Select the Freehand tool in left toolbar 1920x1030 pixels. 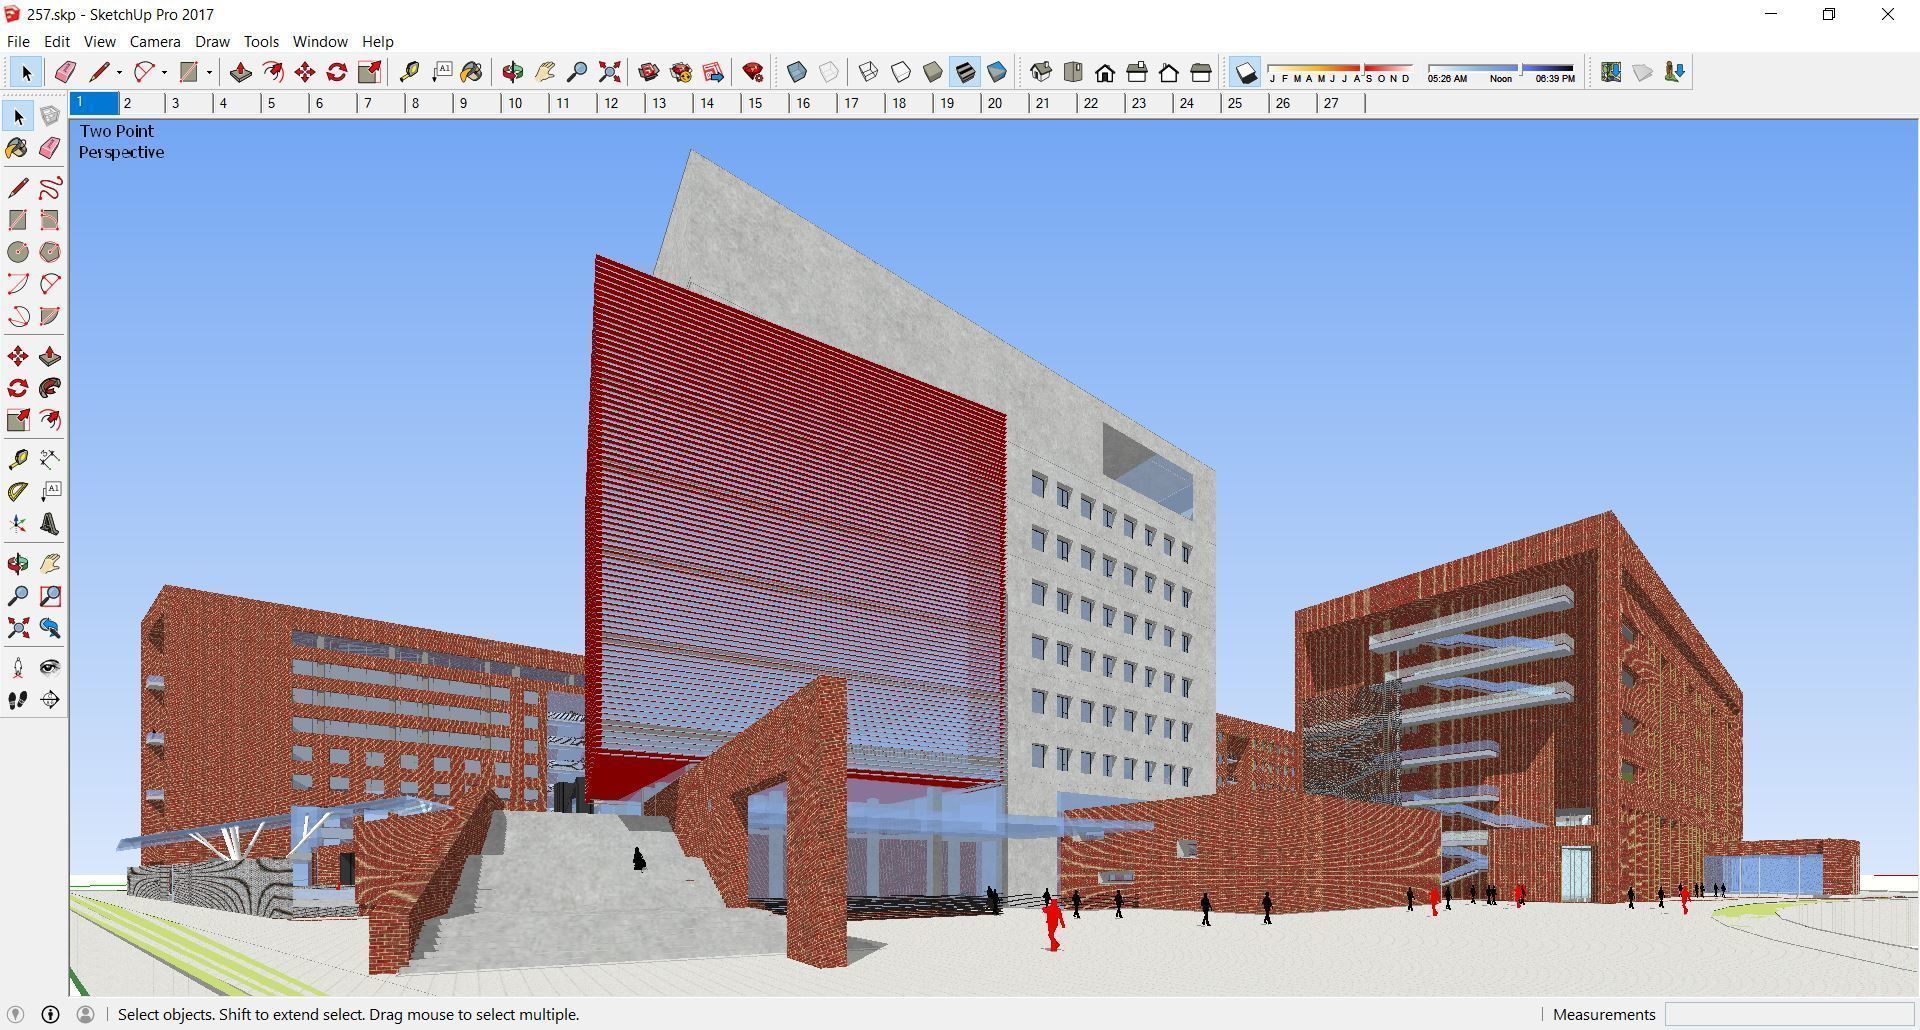50,188
